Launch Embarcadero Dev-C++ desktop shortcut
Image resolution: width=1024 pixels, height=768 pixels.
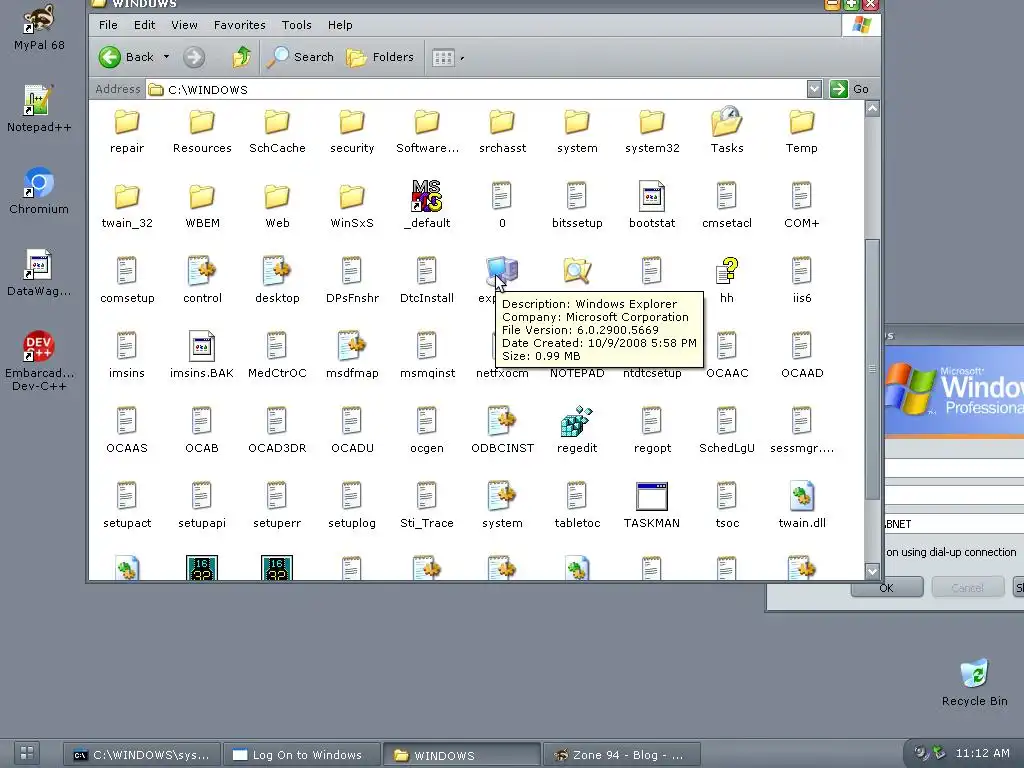tap(39, 360)
